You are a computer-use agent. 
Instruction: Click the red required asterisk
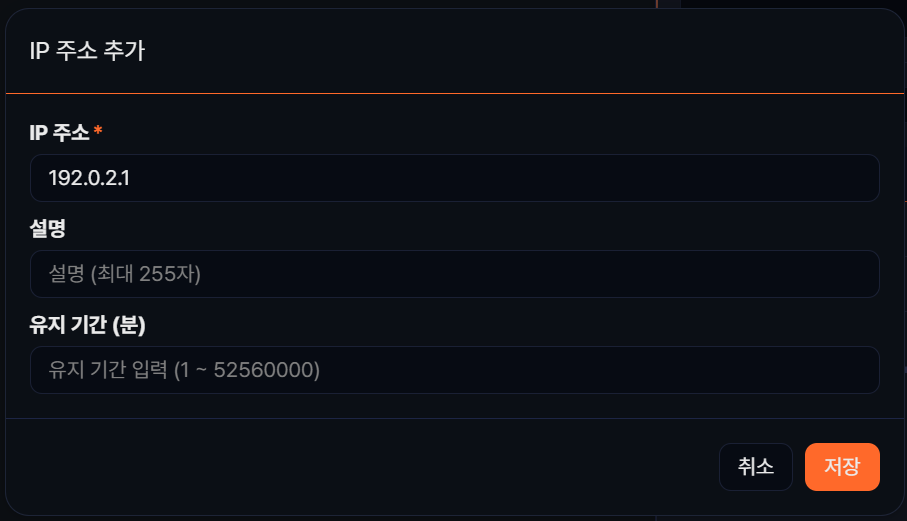pyautogui.click(x=98, y=131)
